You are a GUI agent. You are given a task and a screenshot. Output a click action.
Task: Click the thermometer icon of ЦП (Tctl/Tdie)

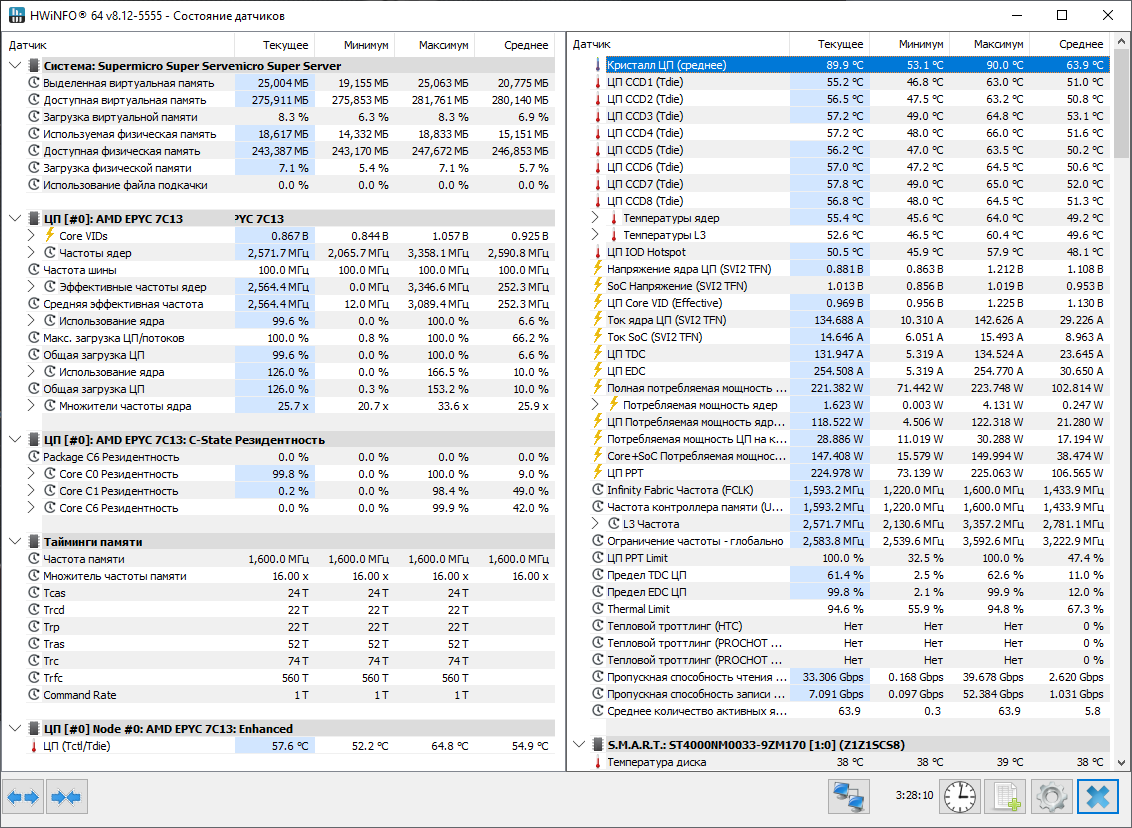click(x=33, y=746)
